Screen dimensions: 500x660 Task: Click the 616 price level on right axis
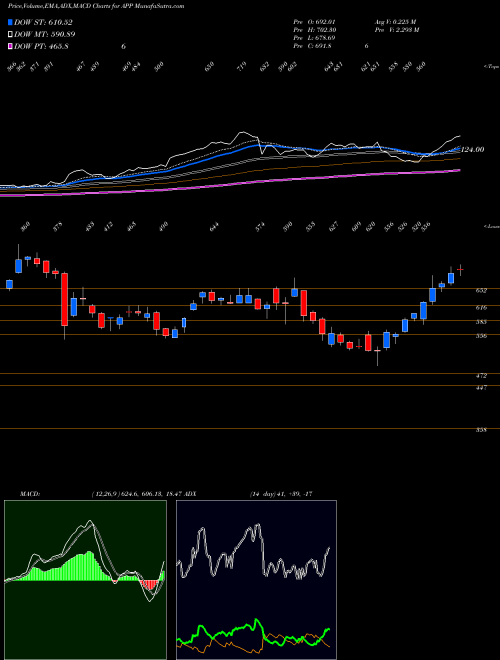pyautogui.click(x=481, y=308)
